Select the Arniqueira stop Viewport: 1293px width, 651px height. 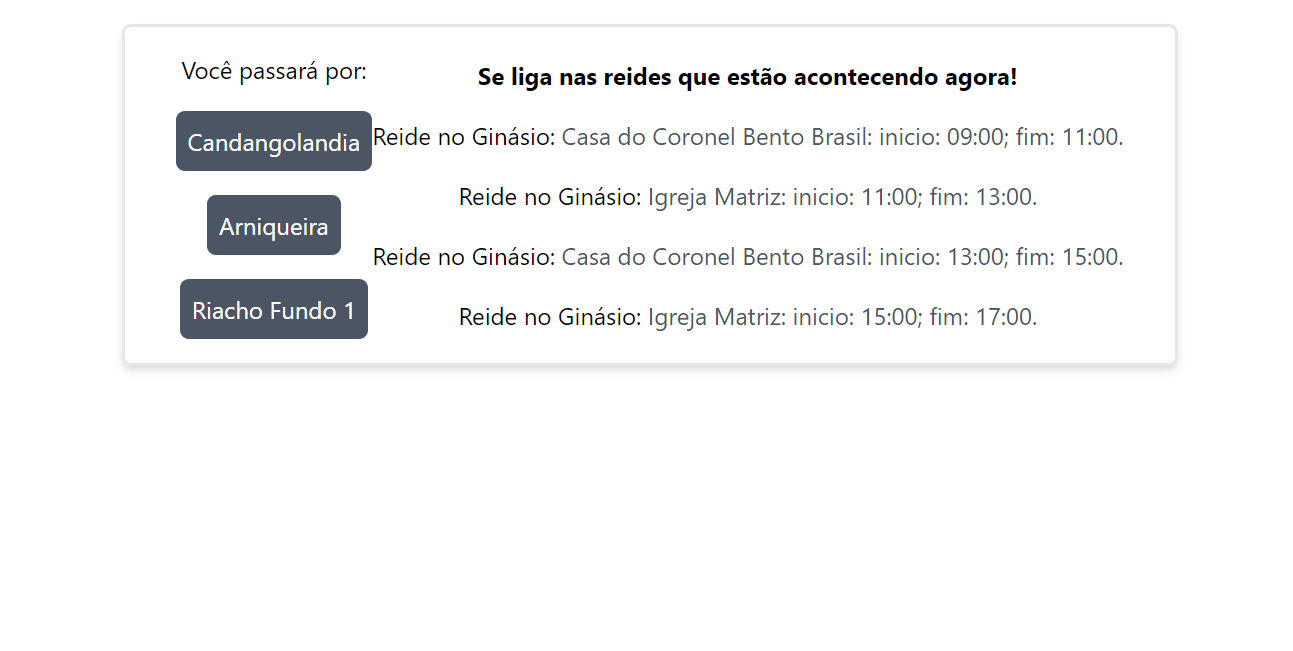click(273, 225)
